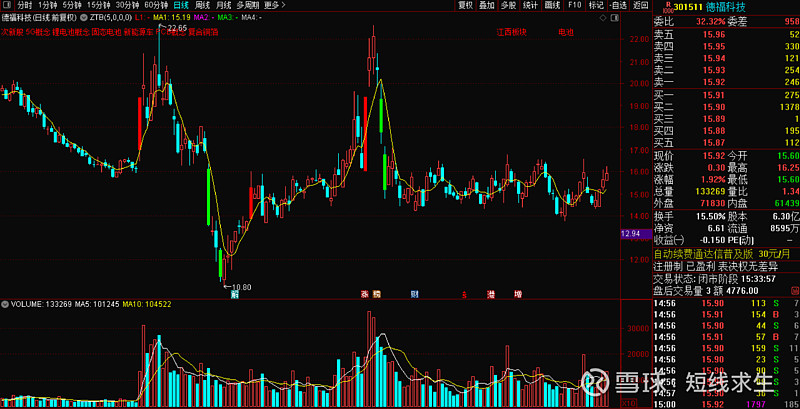Switch to 分时 intraday view

click(24, 6)
